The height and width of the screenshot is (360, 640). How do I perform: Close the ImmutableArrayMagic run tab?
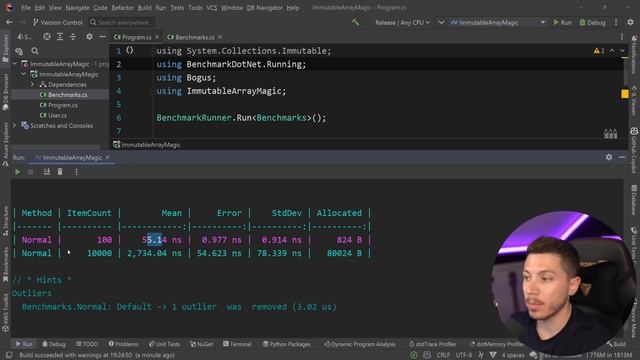click(x=107, y=158)
